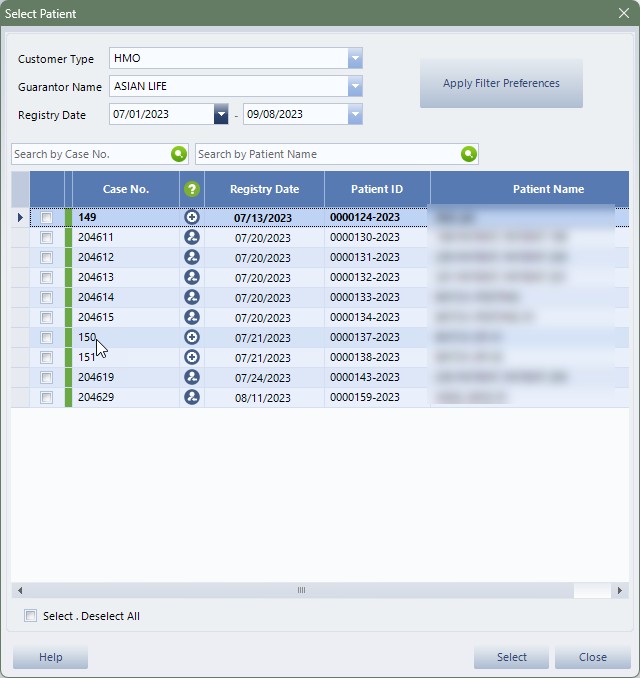Click the patient icon for case 204611

click(x=192, y=237)
